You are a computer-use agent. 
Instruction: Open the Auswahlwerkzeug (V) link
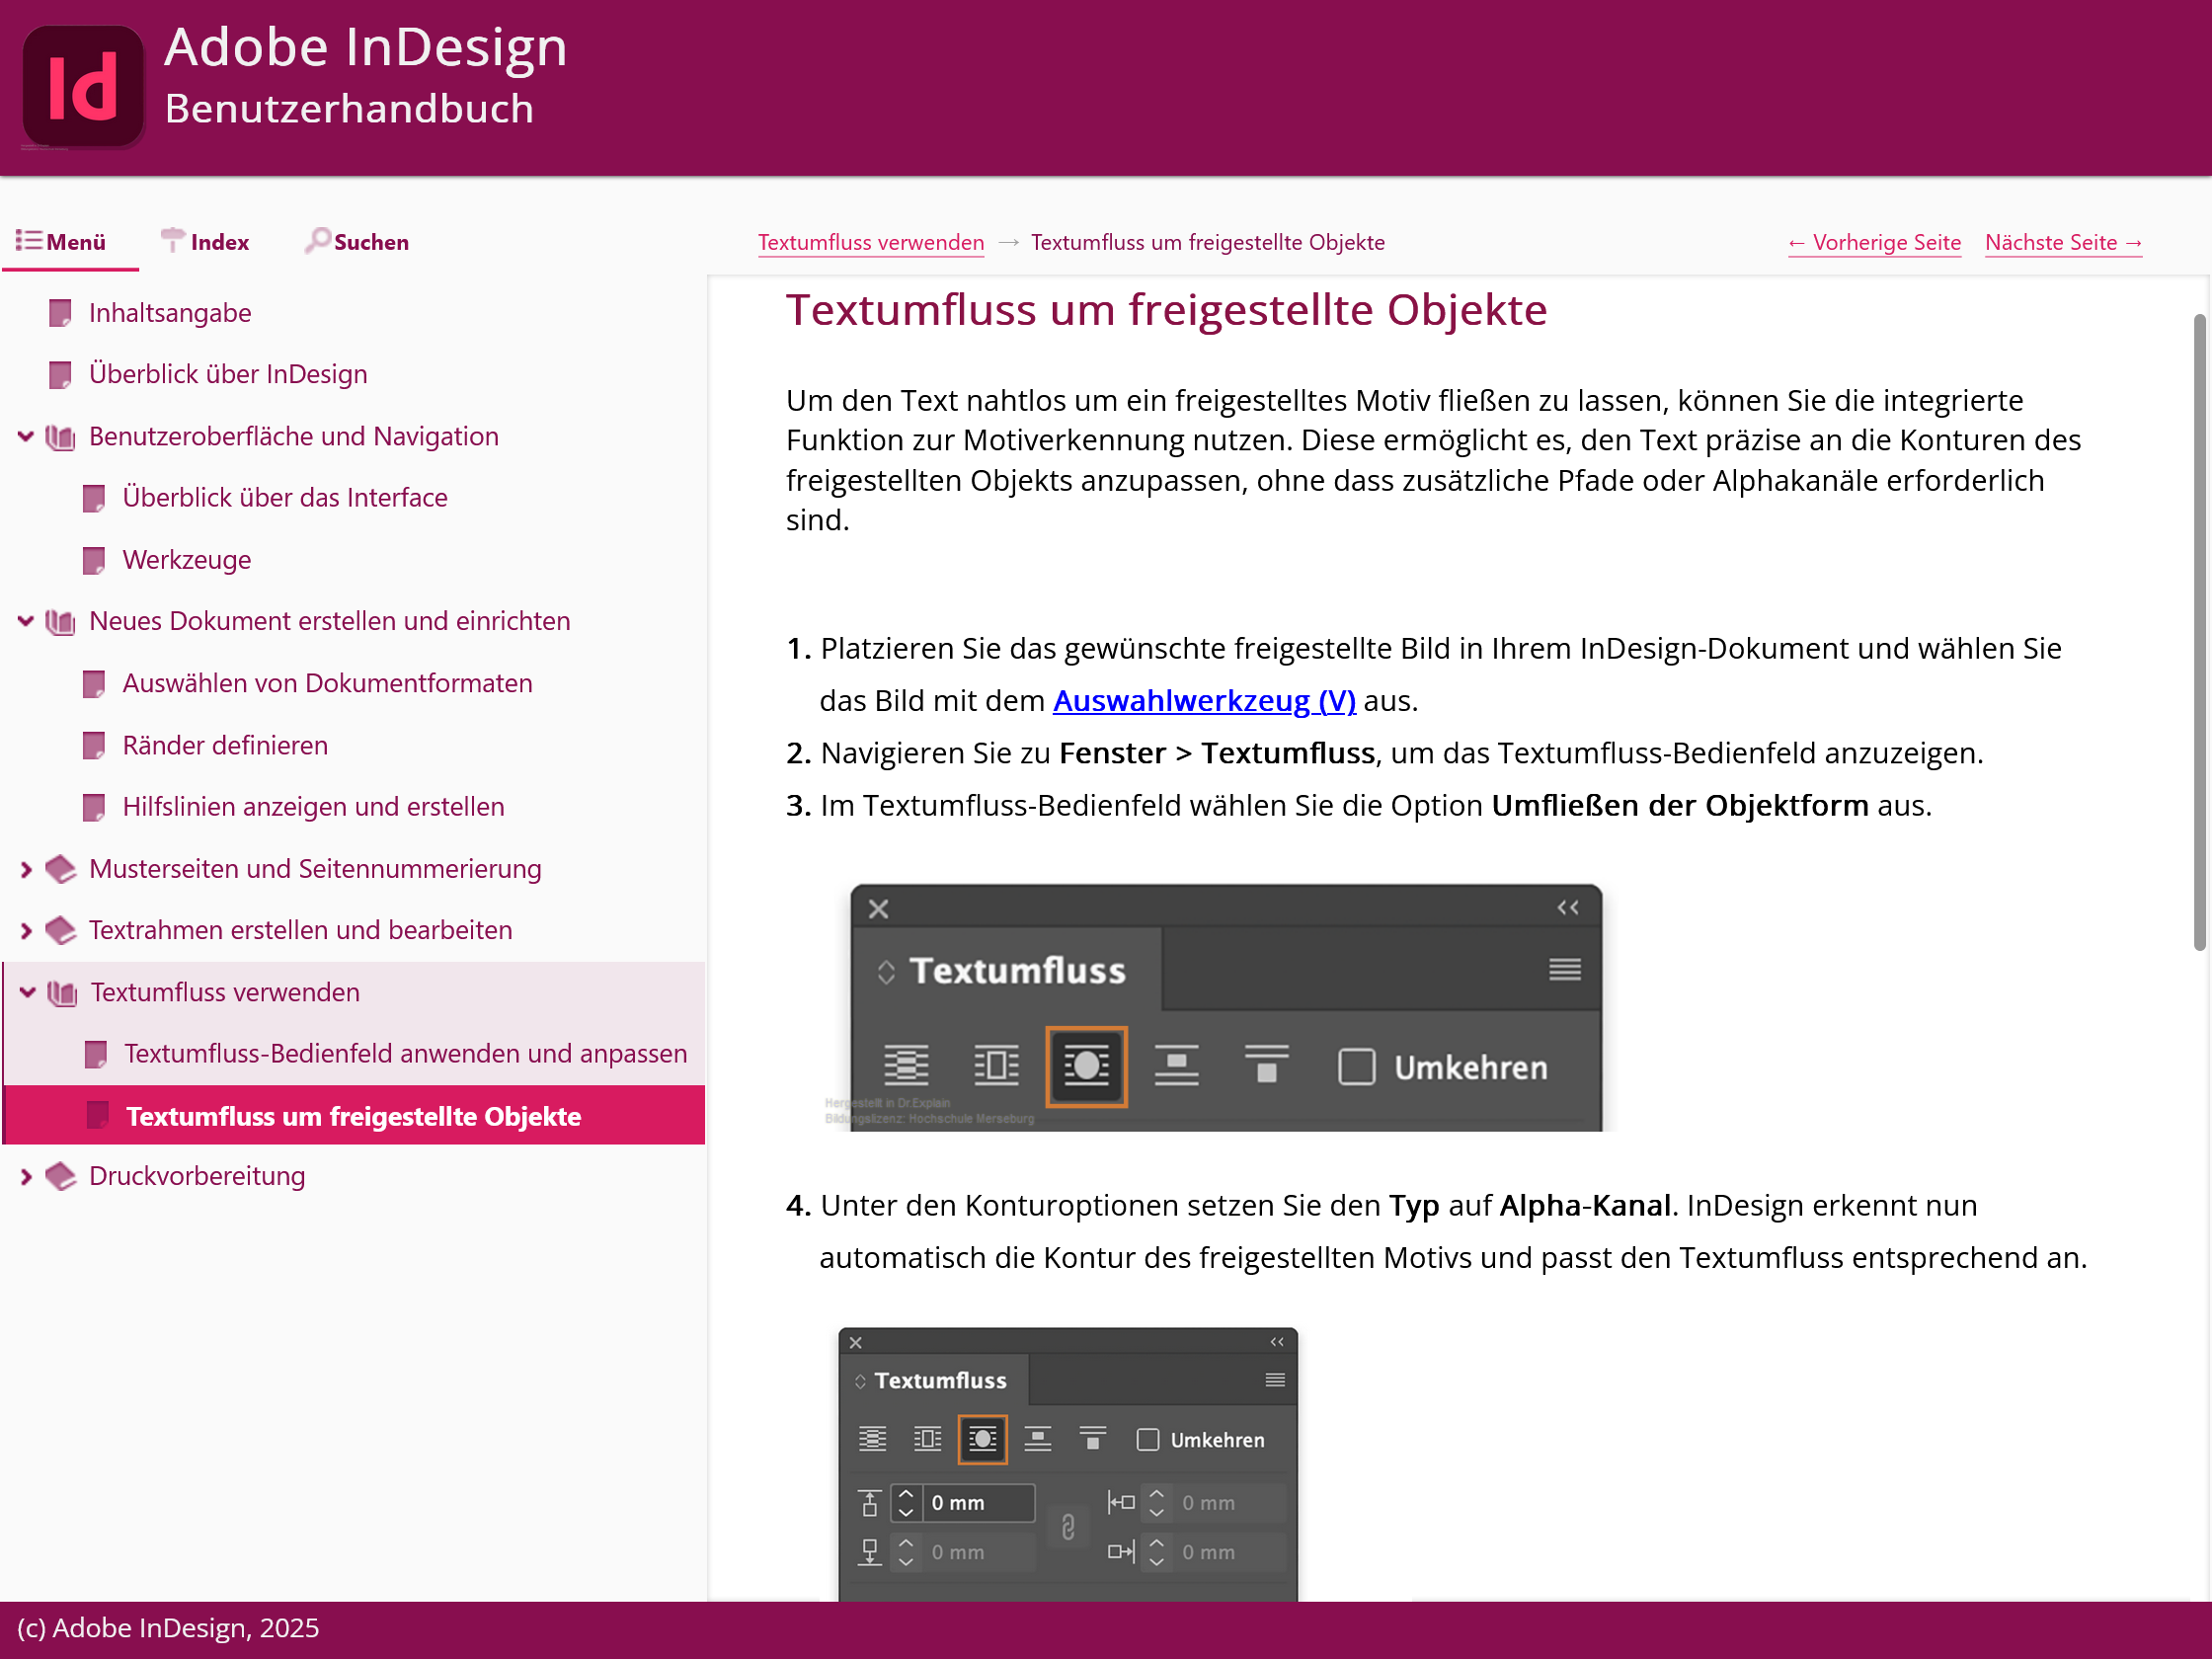tap(1204, 700)
